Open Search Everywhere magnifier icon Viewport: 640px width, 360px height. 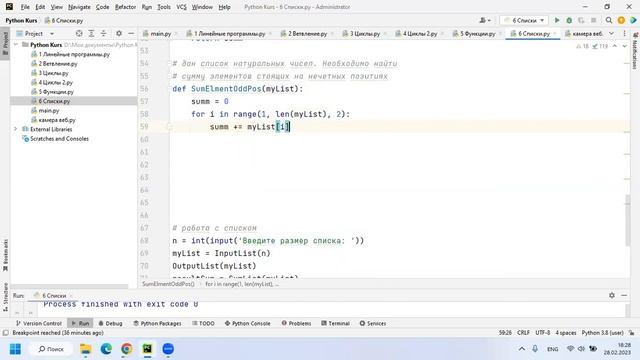[x=609, y=20]
